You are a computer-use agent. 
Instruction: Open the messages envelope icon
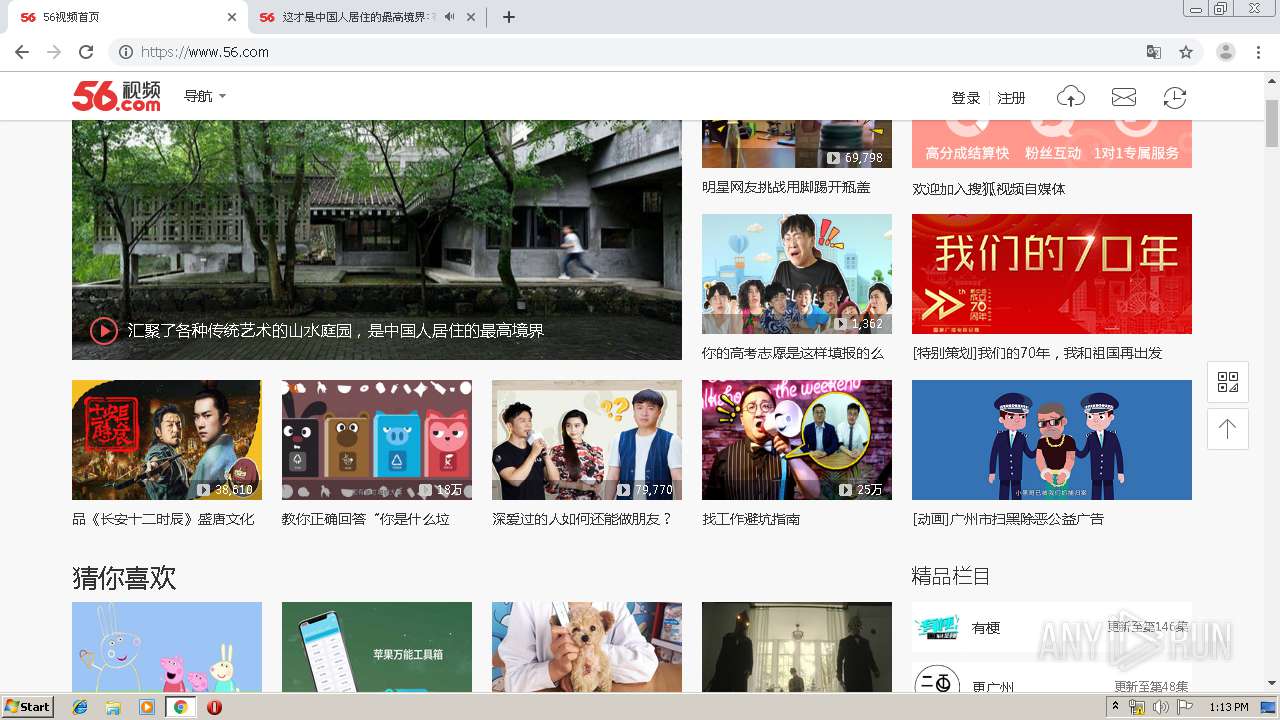[1124, 97]
